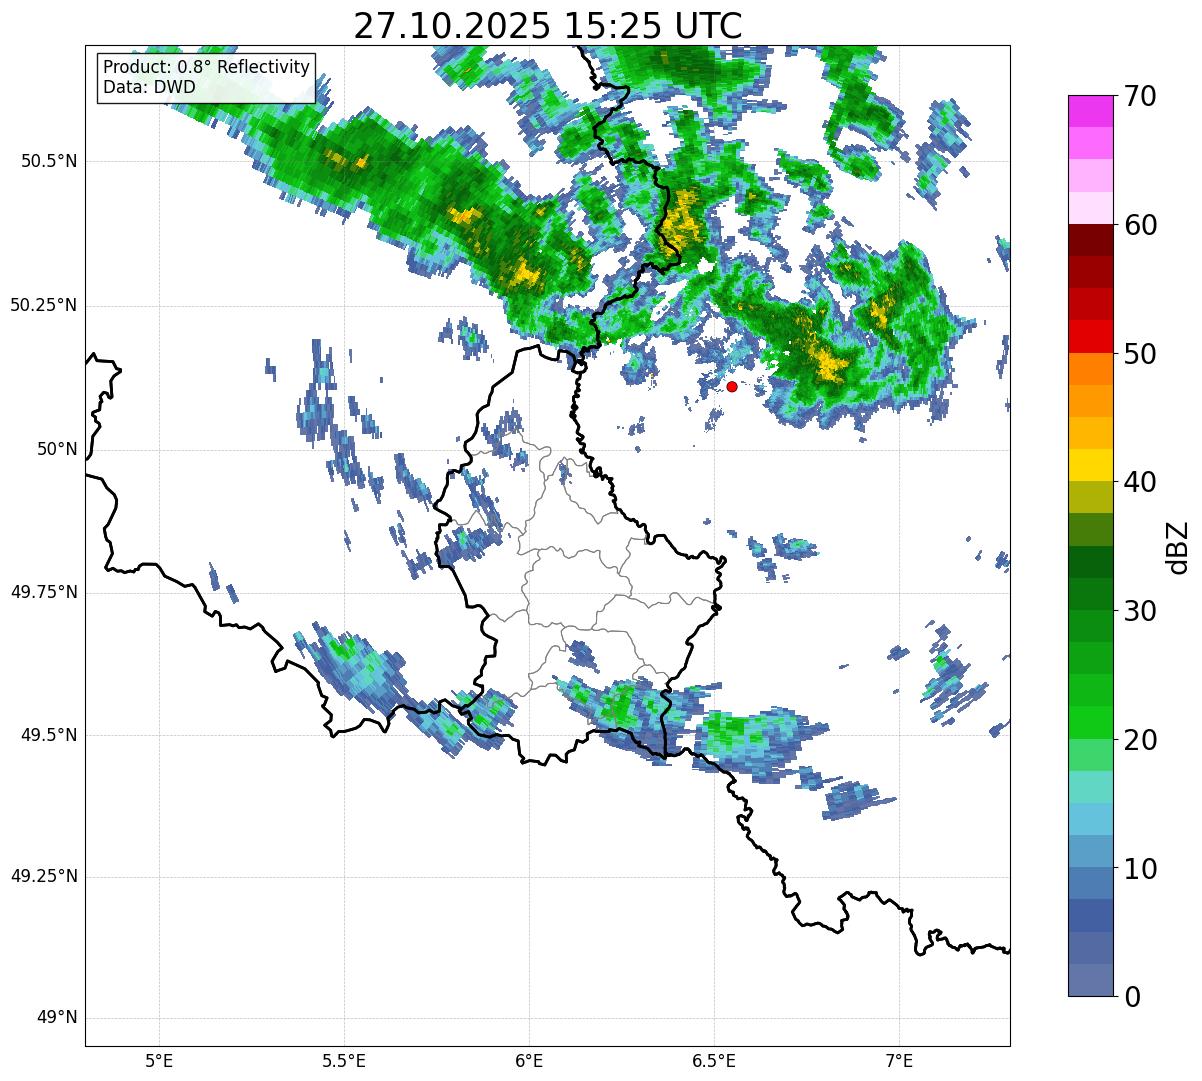This screenshot has width=1202, height=1081.
Task: Click the longitude label 5.5°E
Action: 344,1060
